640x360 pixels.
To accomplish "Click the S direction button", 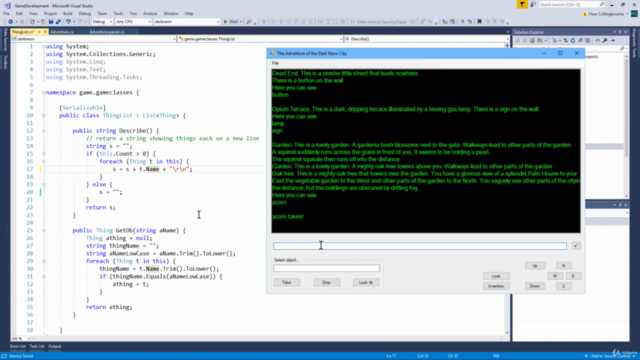I will point(564,286).
